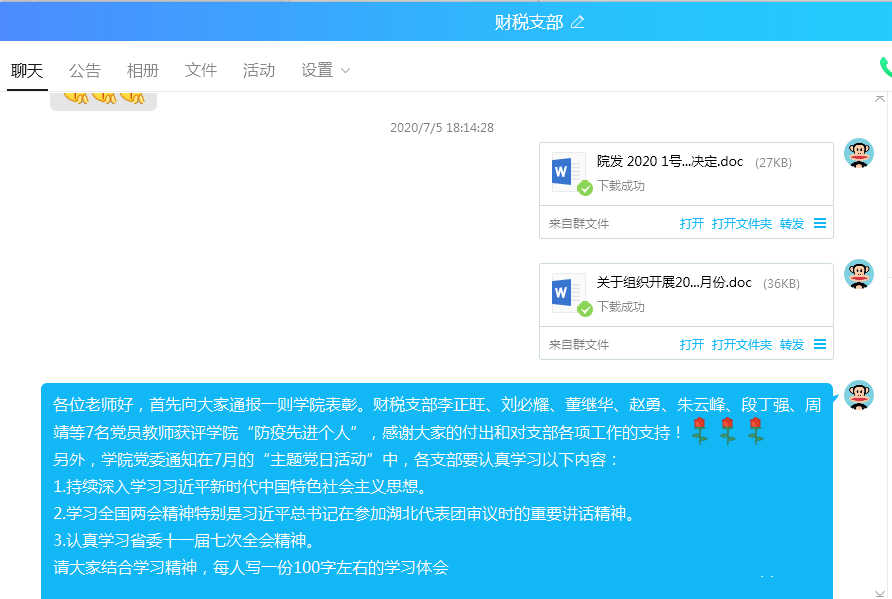Select the 活动 tab

[x=259, y=70]
